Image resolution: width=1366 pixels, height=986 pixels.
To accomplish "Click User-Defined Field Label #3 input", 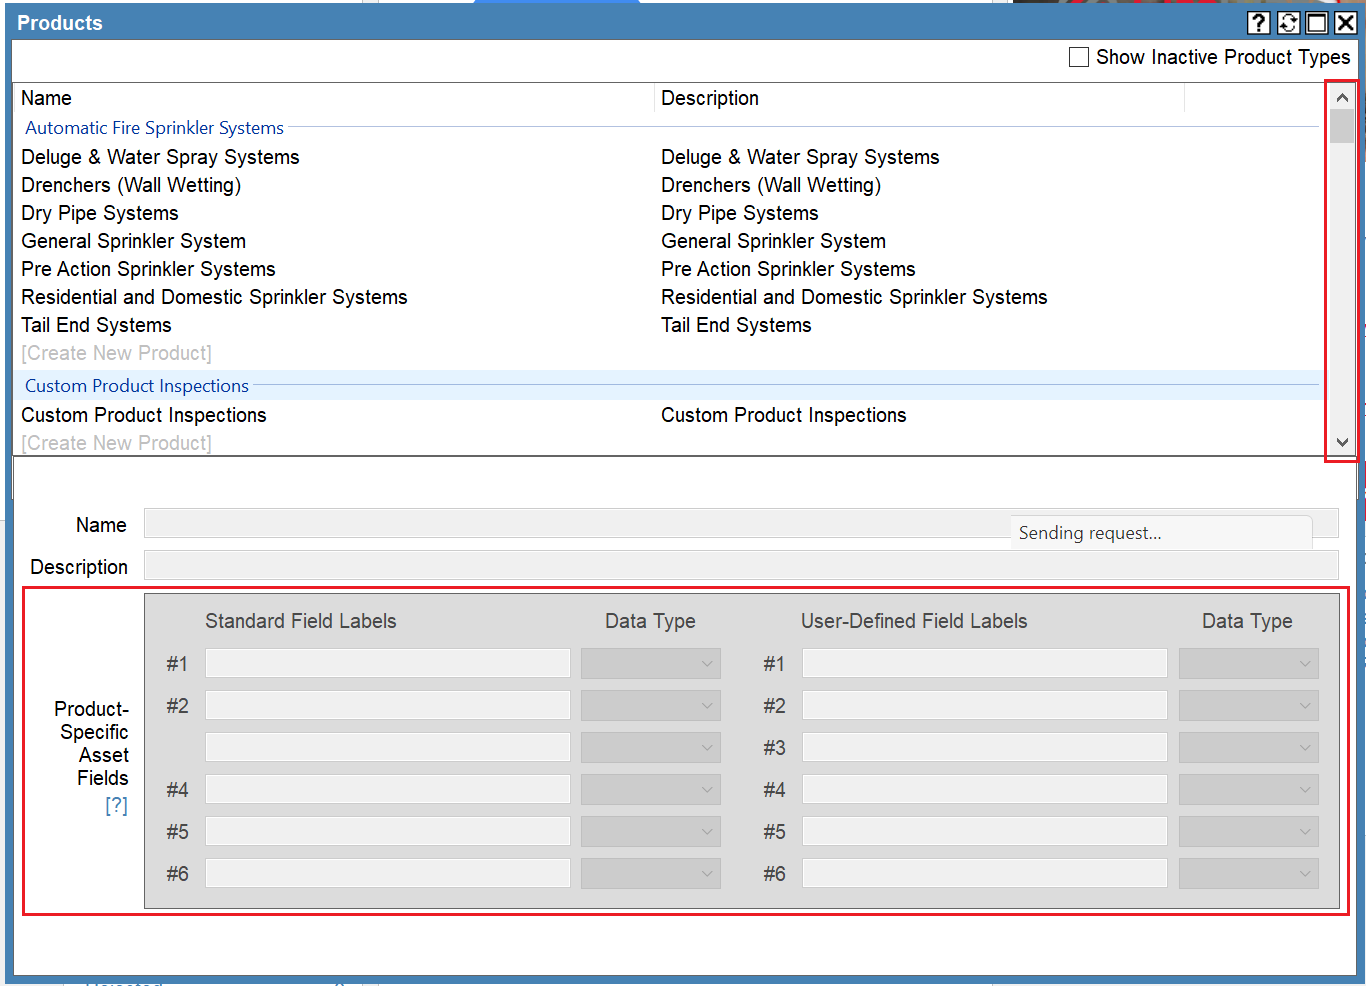I will [985, 747].
